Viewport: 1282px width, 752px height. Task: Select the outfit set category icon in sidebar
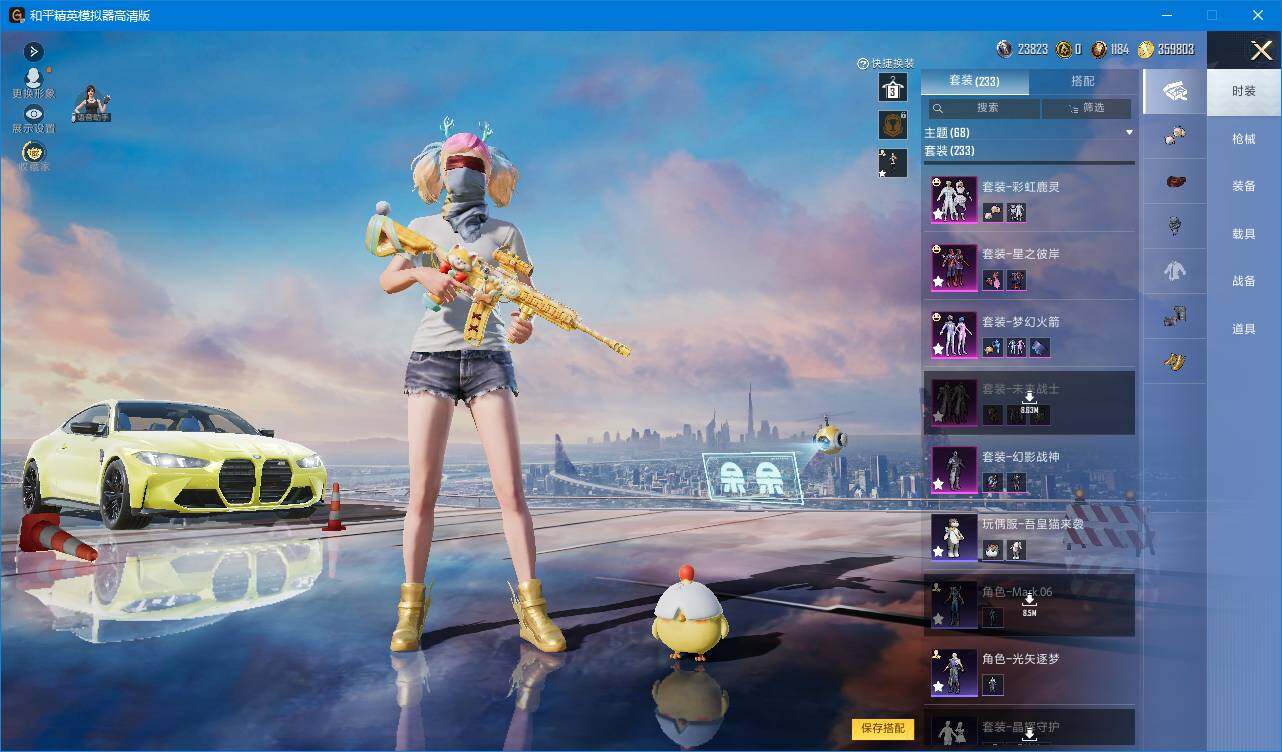1174,92
